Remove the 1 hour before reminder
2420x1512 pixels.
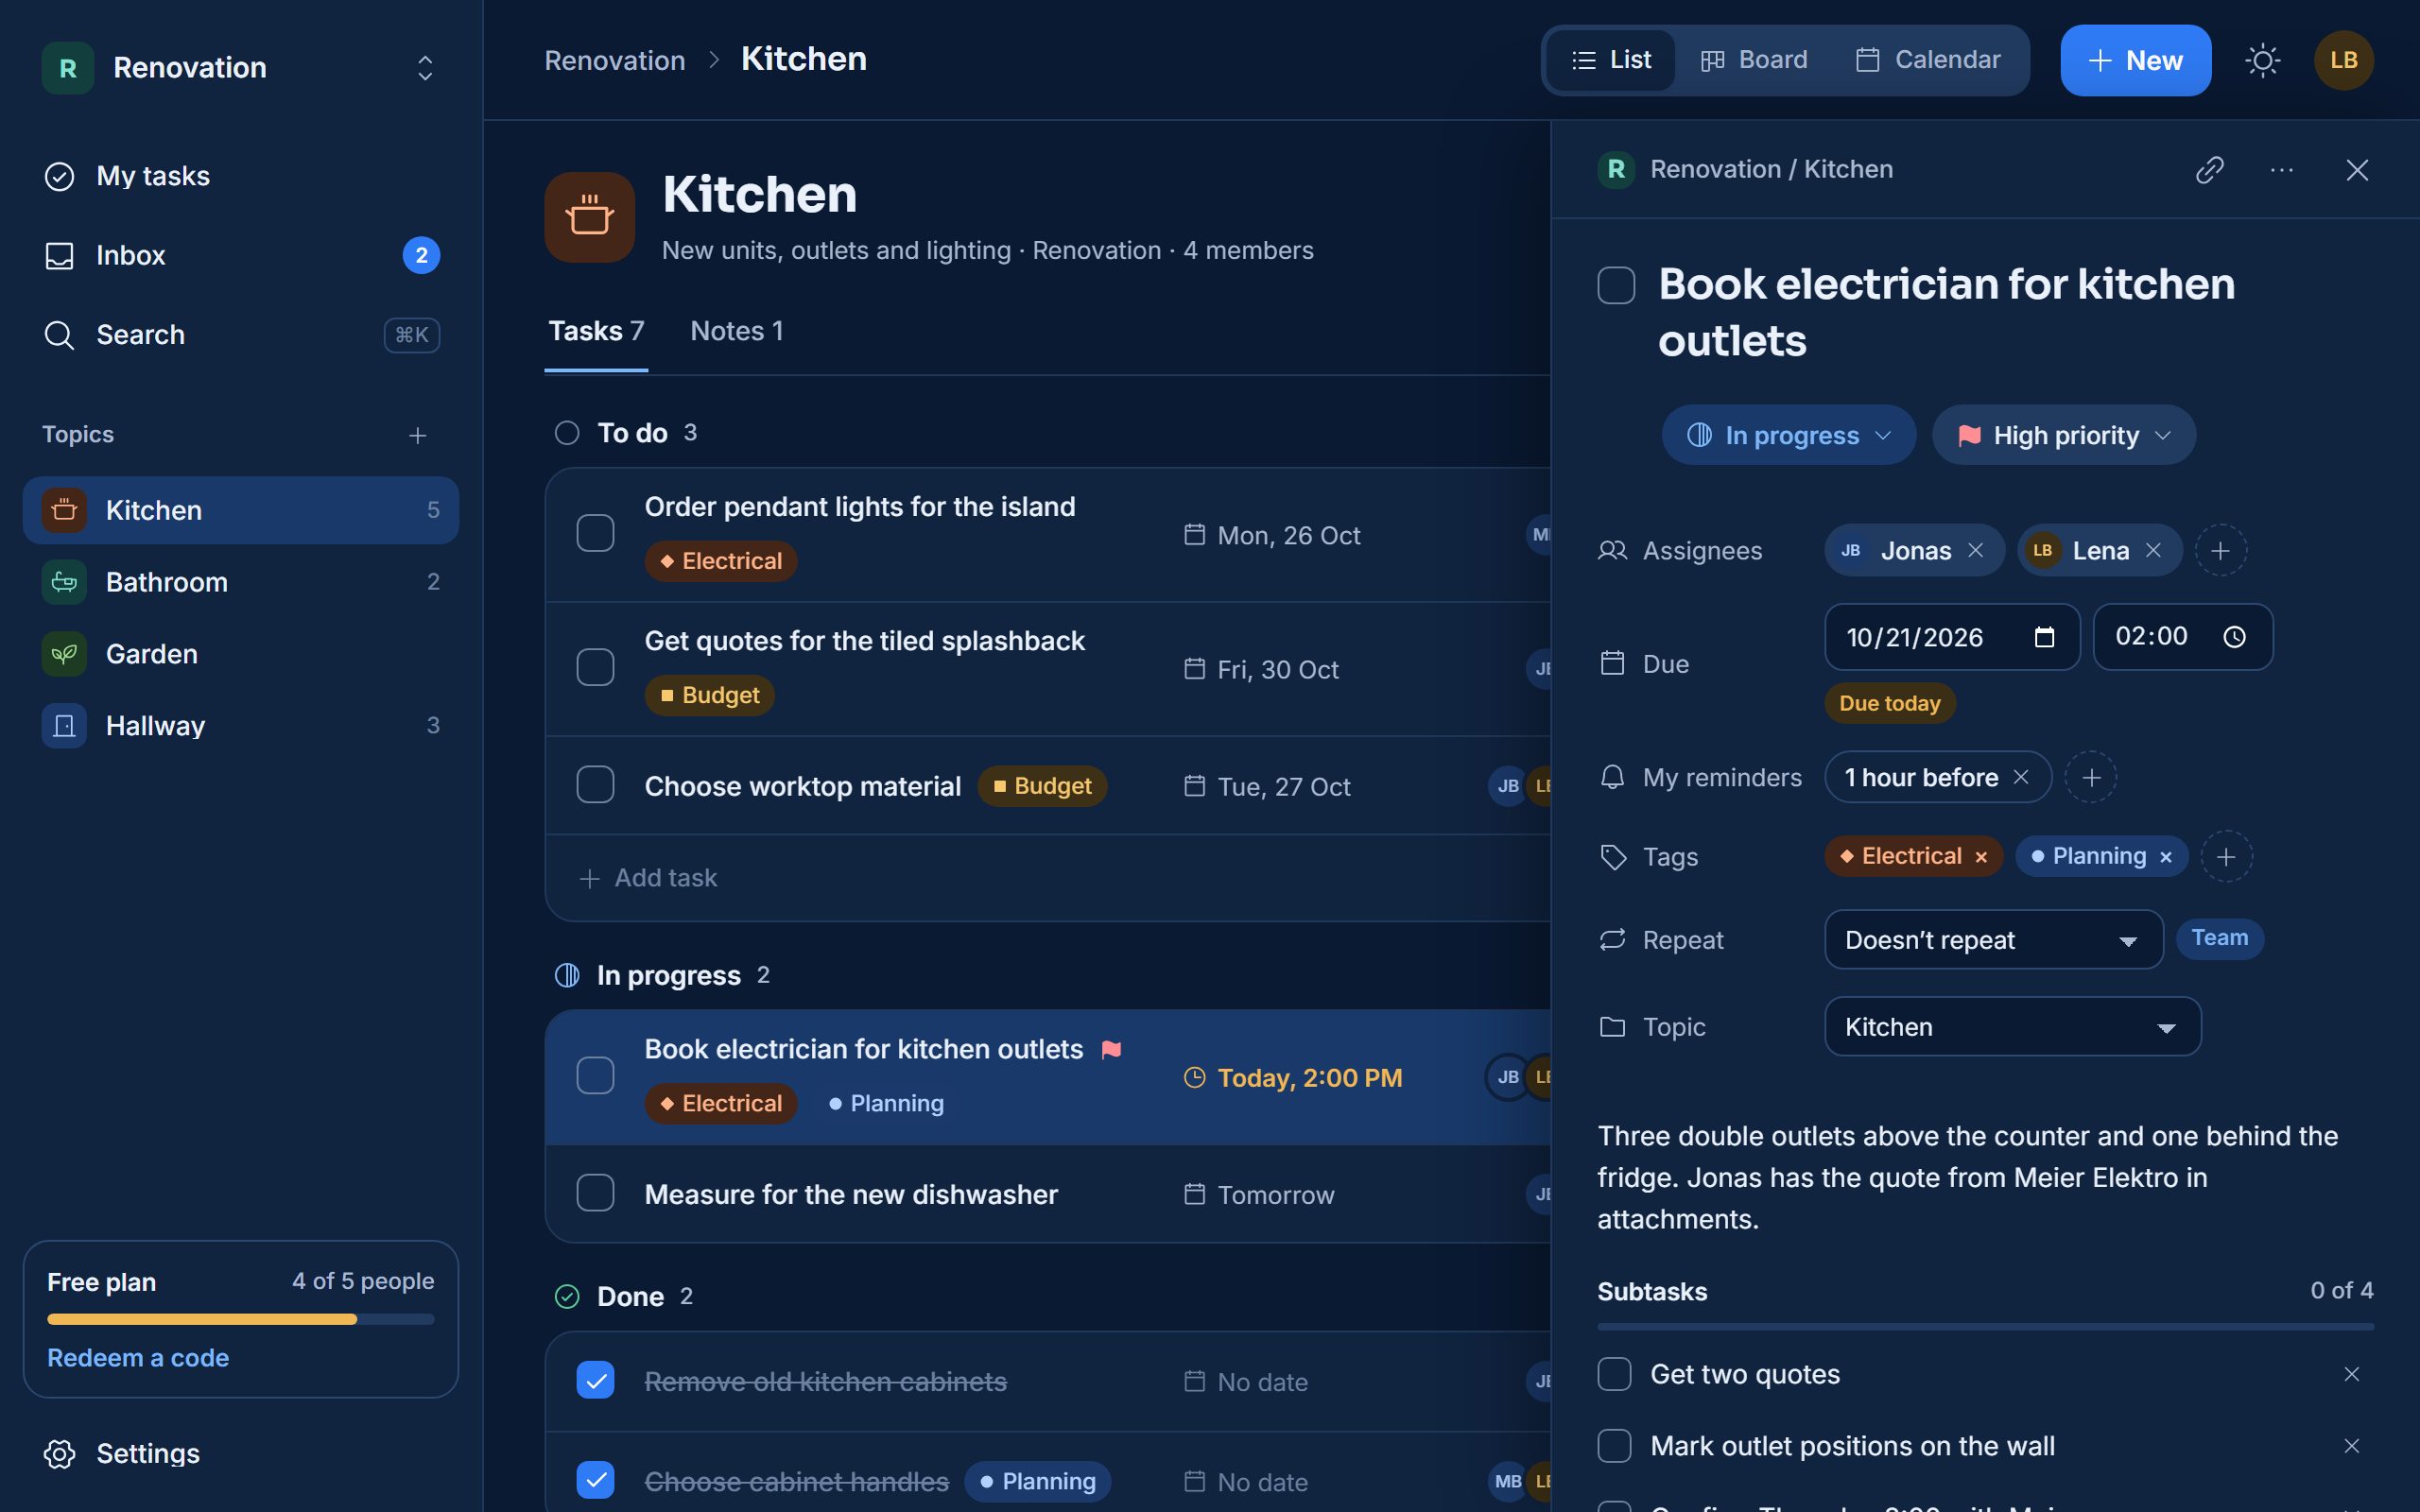tap(2021, 777)
